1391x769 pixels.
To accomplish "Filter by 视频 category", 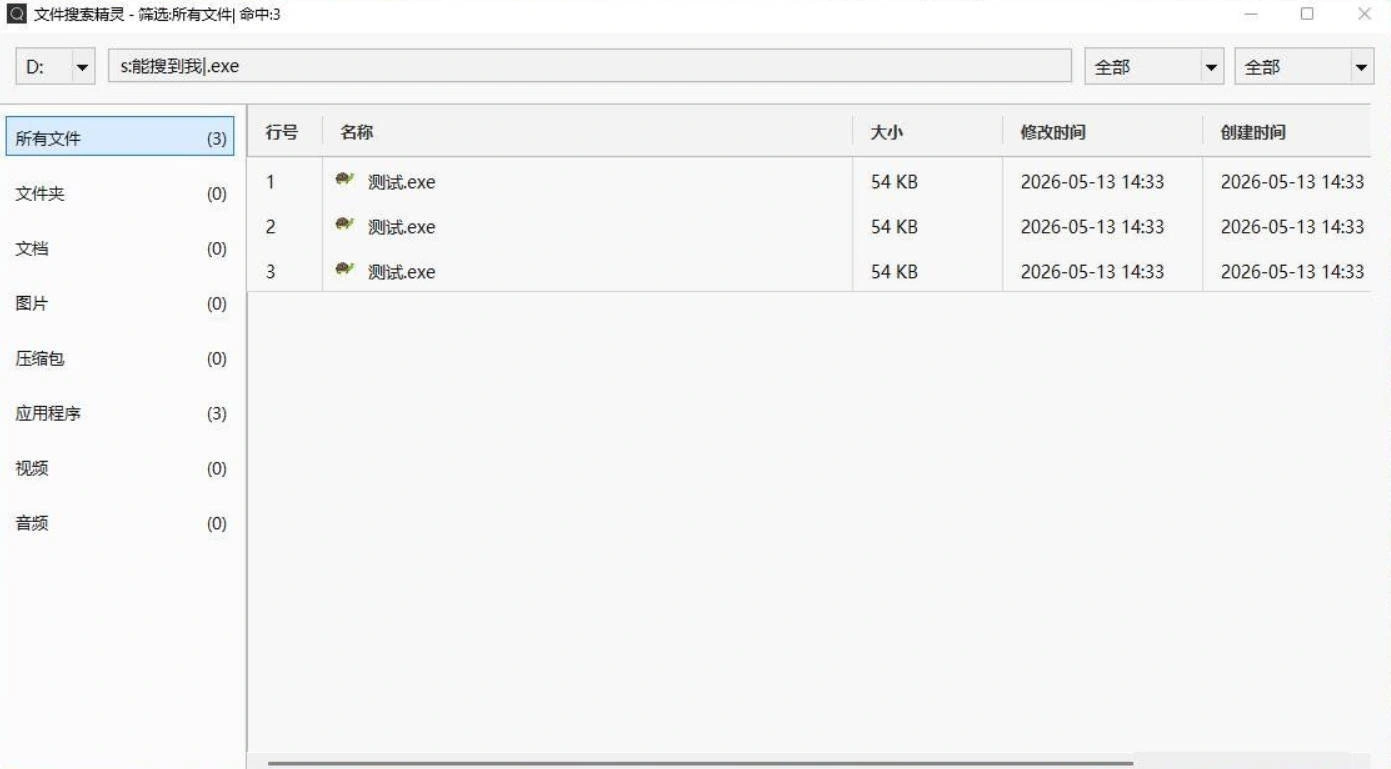I will tap(120, 469).
